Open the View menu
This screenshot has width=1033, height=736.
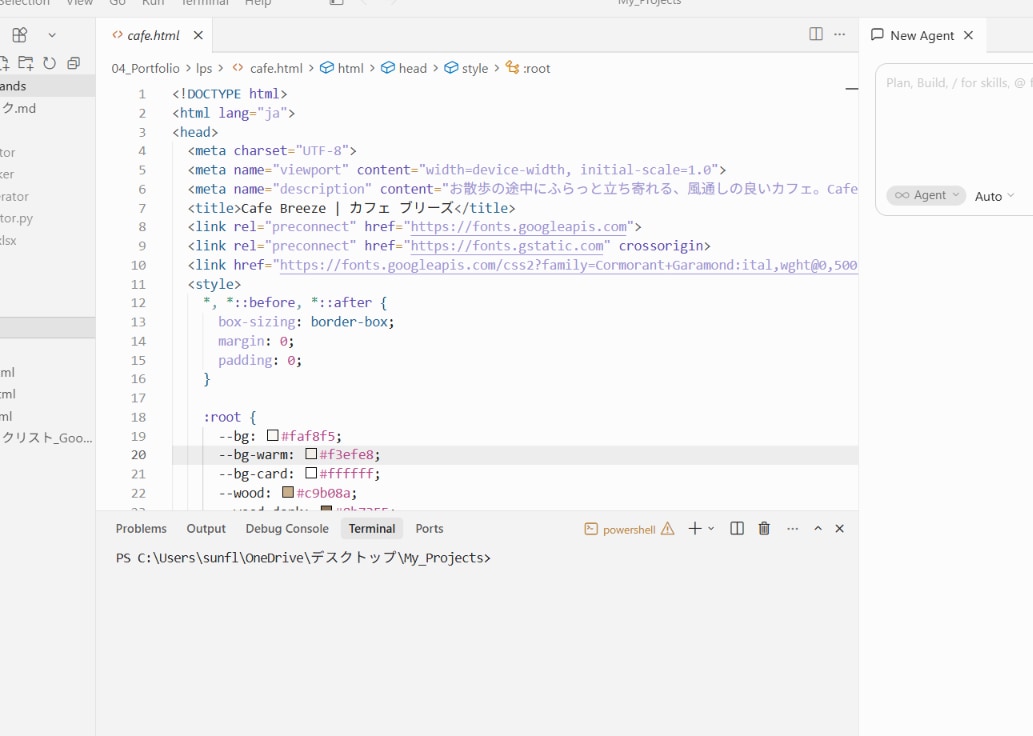[x=79, y=3]
